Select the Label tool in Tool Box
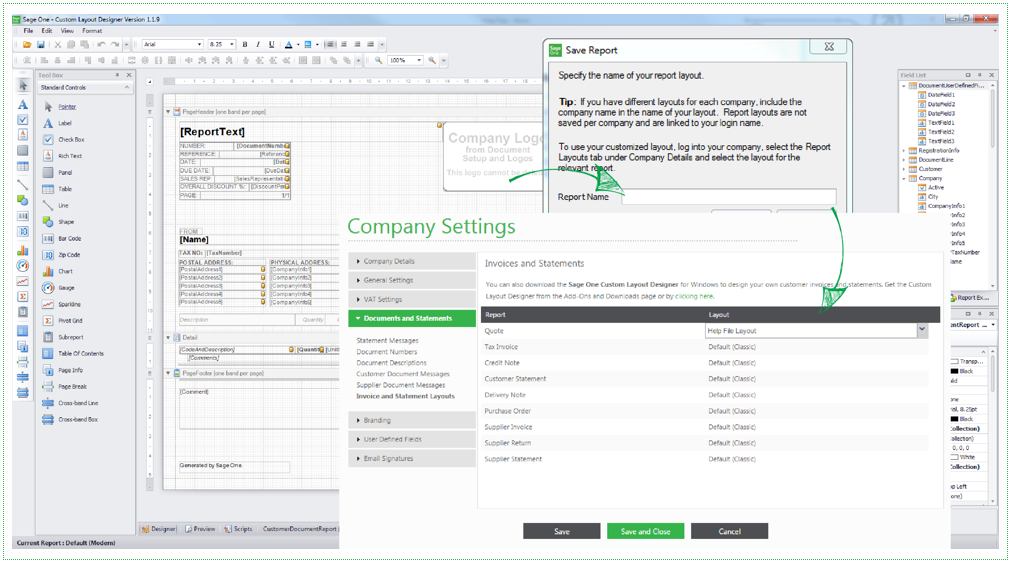 point(57,123)
